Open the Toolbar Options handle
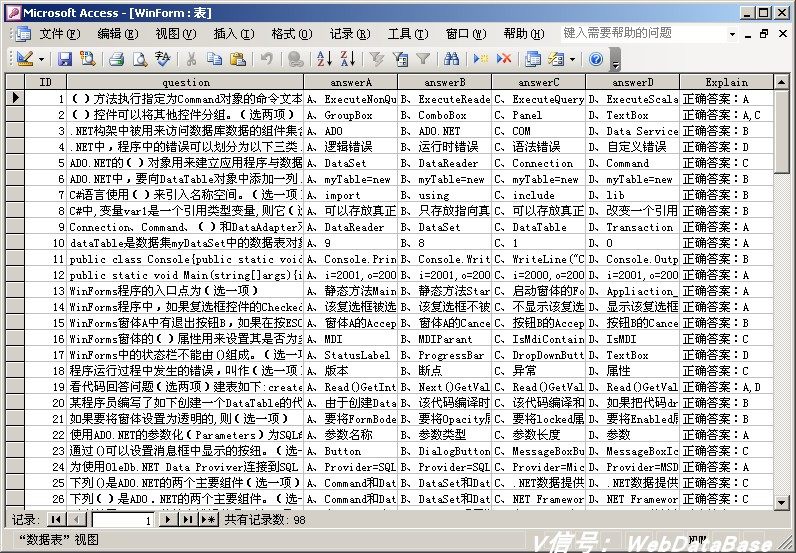The width and height of the screenshot is (796, 553). (x=615, y=59)
